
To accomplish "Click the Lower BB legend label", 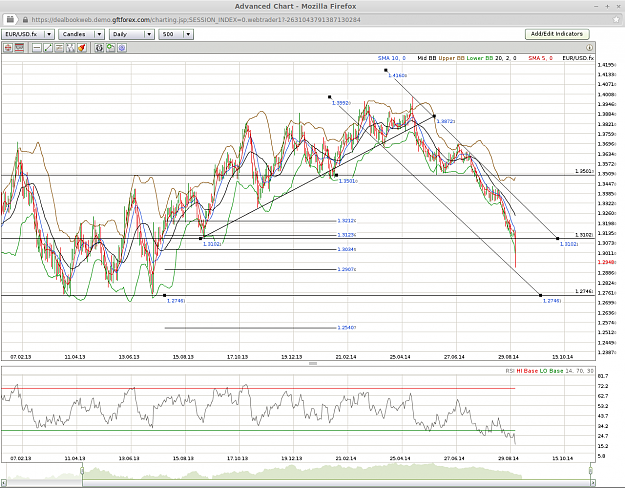I will [x=480, y=58].
